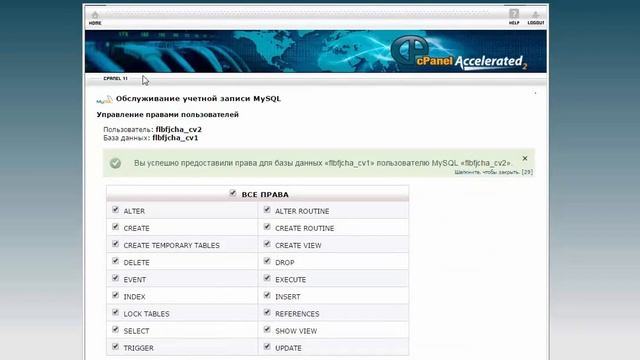Go to the cPanel Home icon
640x360 pixels.
95,18
